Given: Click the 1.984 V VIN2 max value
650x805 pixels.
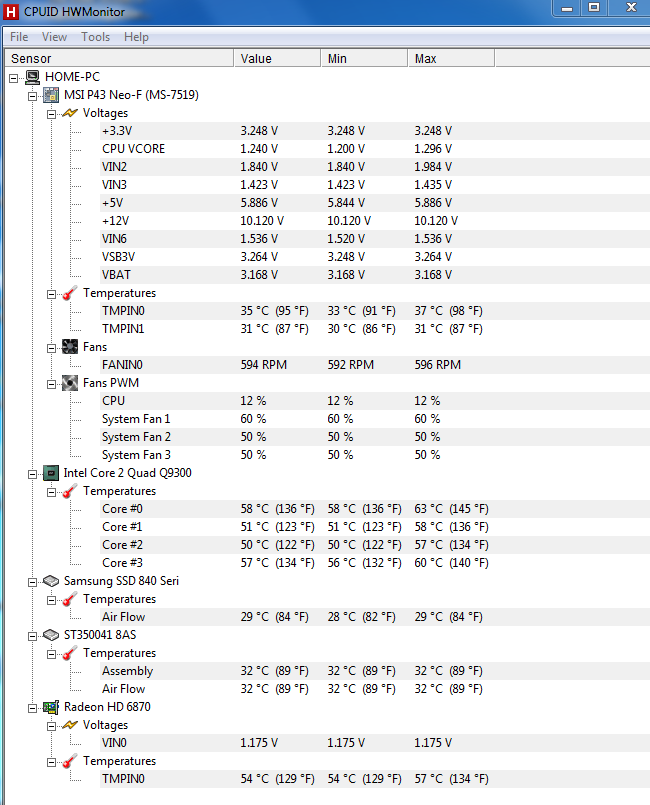Looking at the screenshot, I should click(x=433, y=167).
